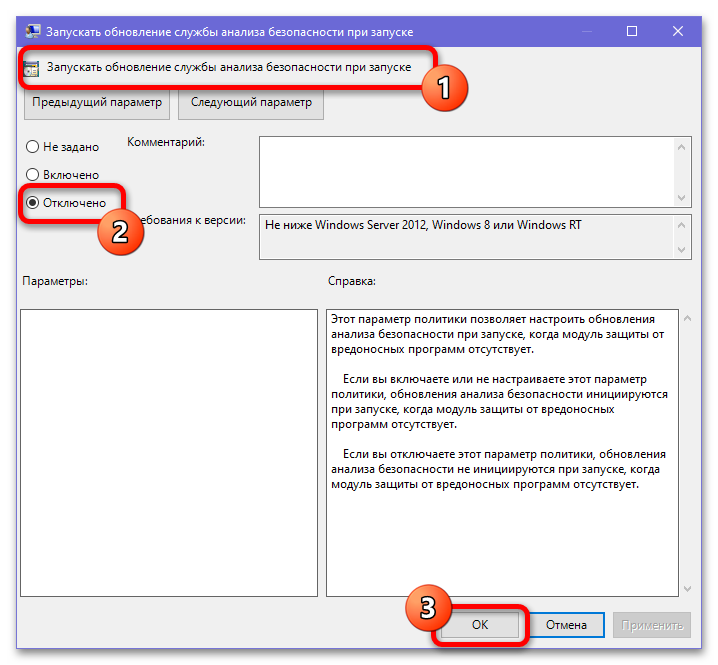Click the comment box scroll-up arrow
The height and width of the screenshot is (665, 718).
(x=681, y=147)
